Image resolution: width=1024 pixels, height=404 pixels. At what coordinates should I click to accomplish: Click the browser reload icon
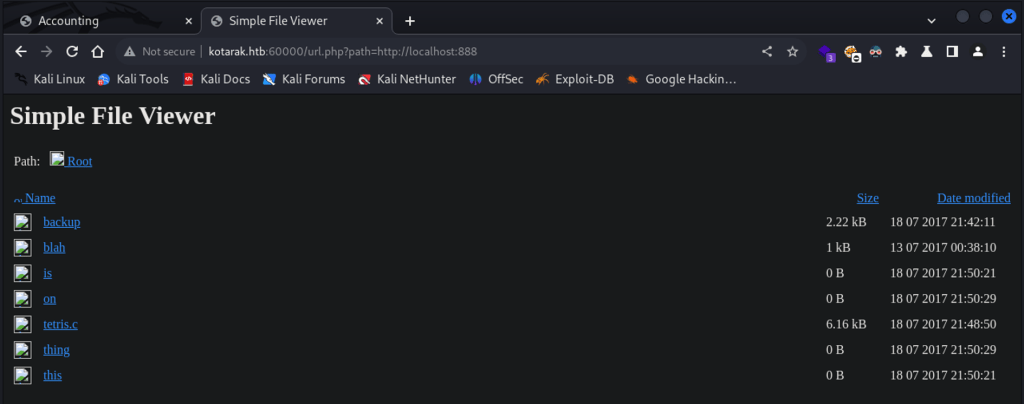pos(72,51)
